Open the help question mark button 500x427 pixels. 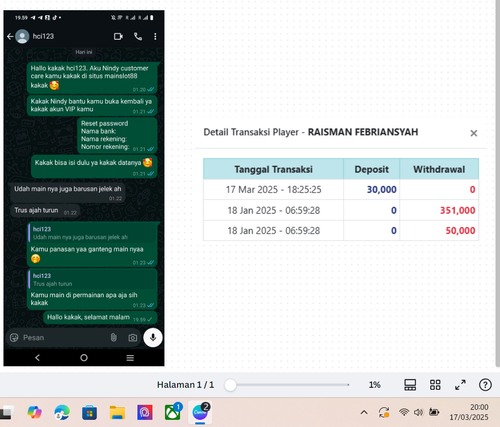coord(485,385)
